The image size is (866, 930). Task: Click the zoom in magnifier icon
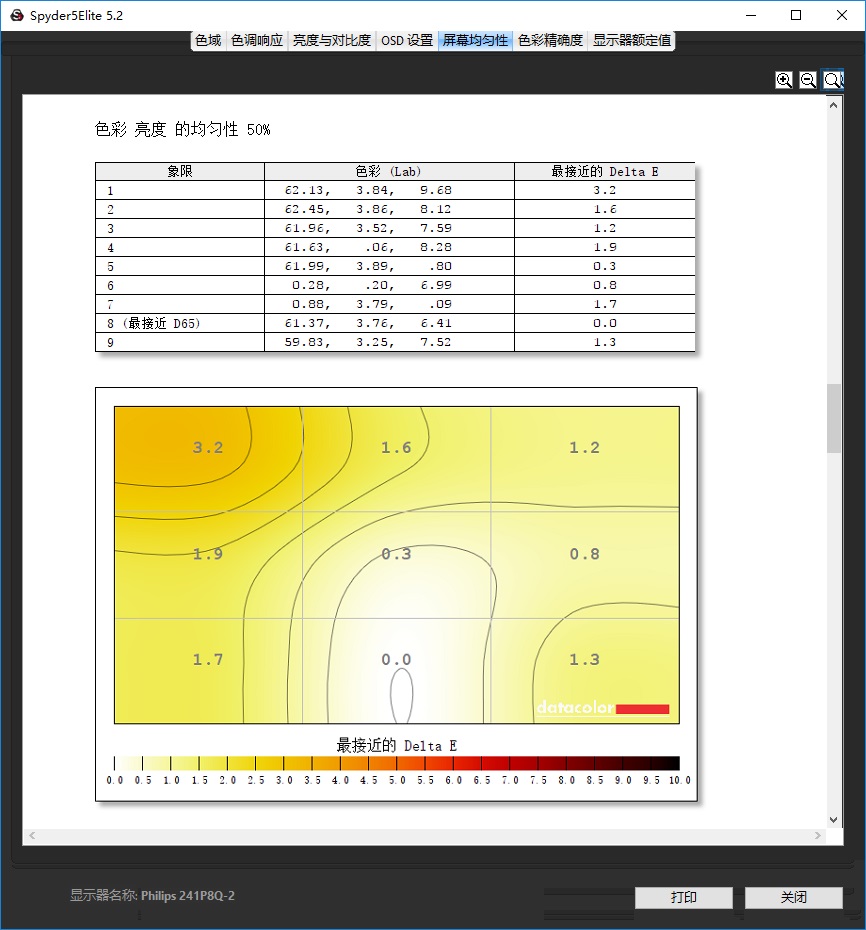(x=784, y=80)
